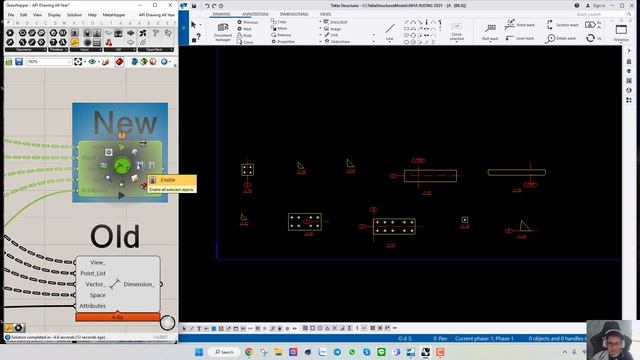Image resolution: width=640 pixels, height=360 pixels.
Task: Select the Line drawing tool in Tekla ribbon
Action: 390,32
